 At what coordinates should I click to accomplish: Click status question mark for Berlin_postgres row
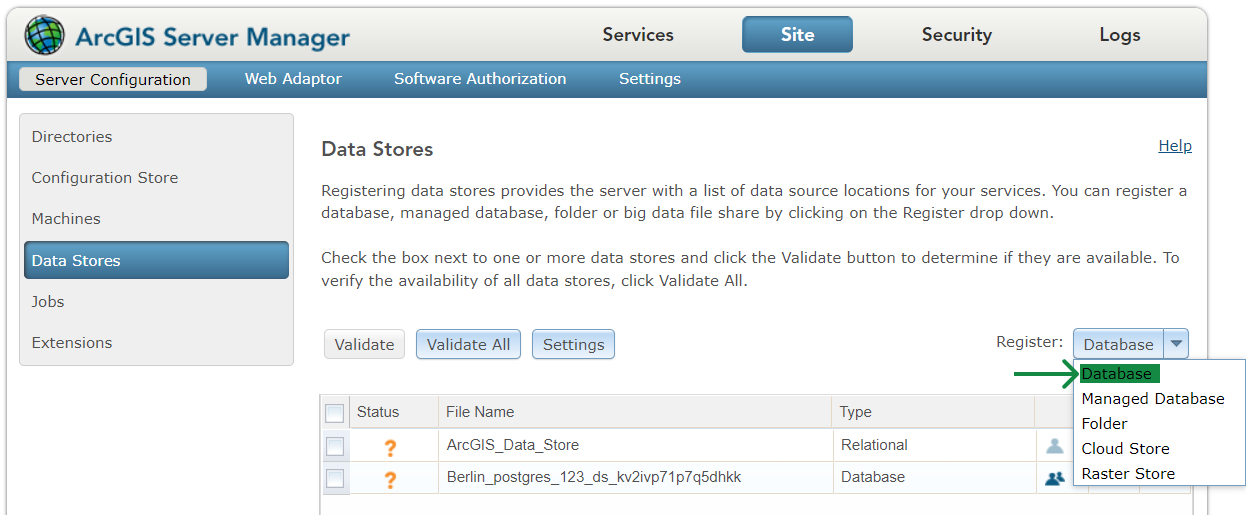[x=390, y=480]
